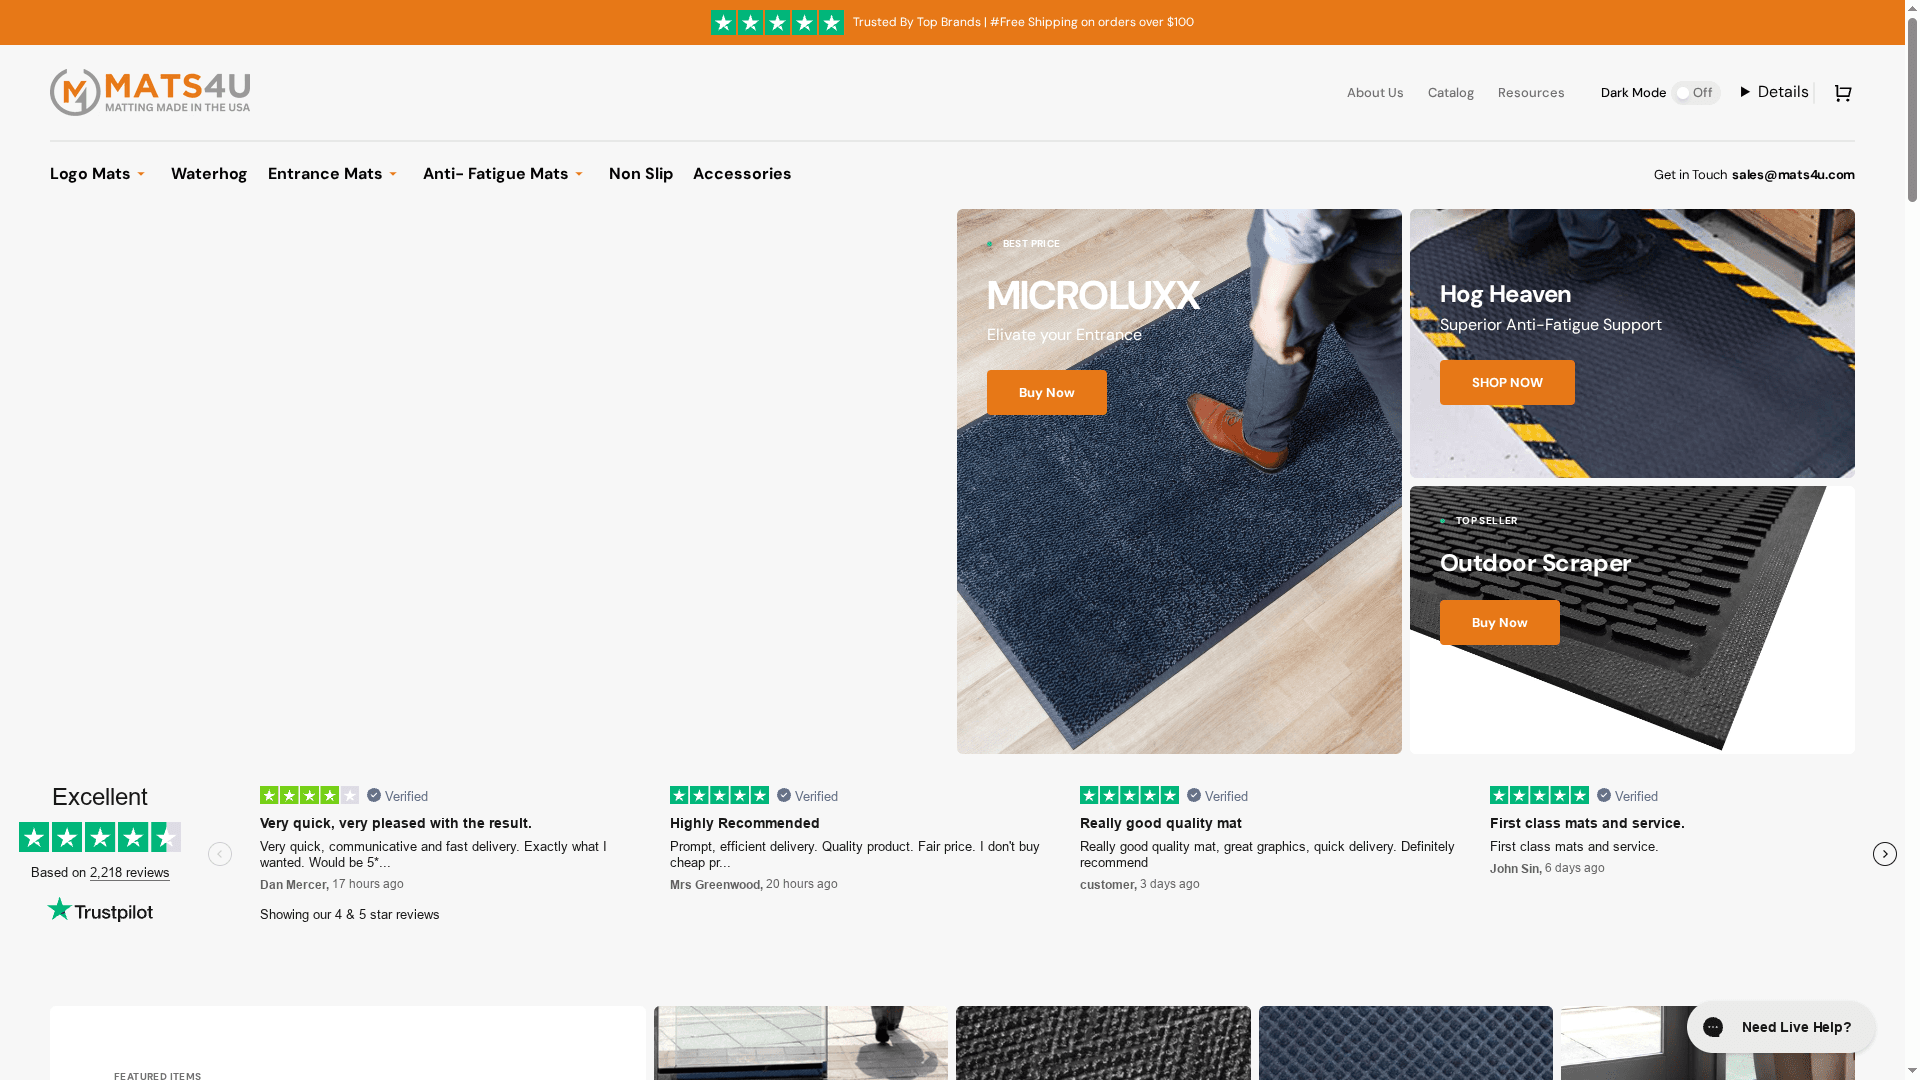Click Buy Now on the Microluxx banner
Viewport: 1920px width, 1080px height.
click(1046, 392)
